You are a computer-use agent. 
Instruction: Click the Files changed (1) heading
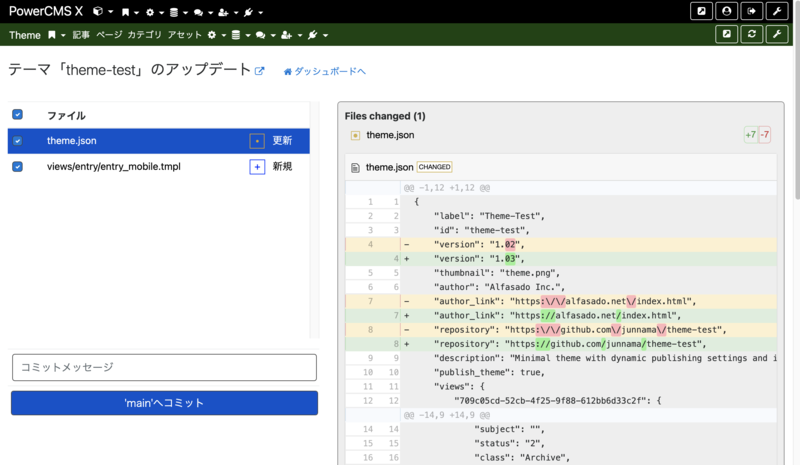pyautogui.click(x=385, y=116)
